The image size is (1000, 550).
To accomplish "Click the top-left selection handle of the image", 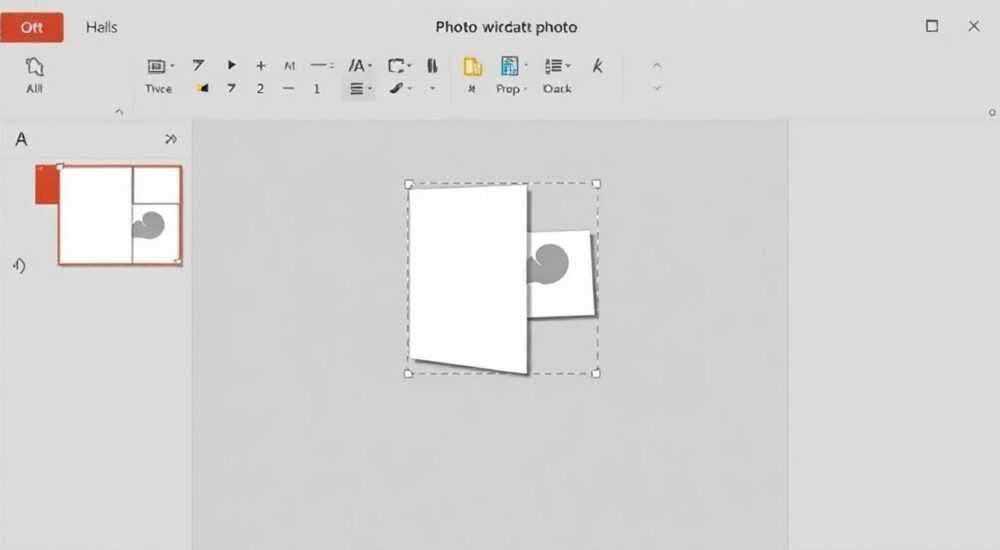I will pos(409,184).
